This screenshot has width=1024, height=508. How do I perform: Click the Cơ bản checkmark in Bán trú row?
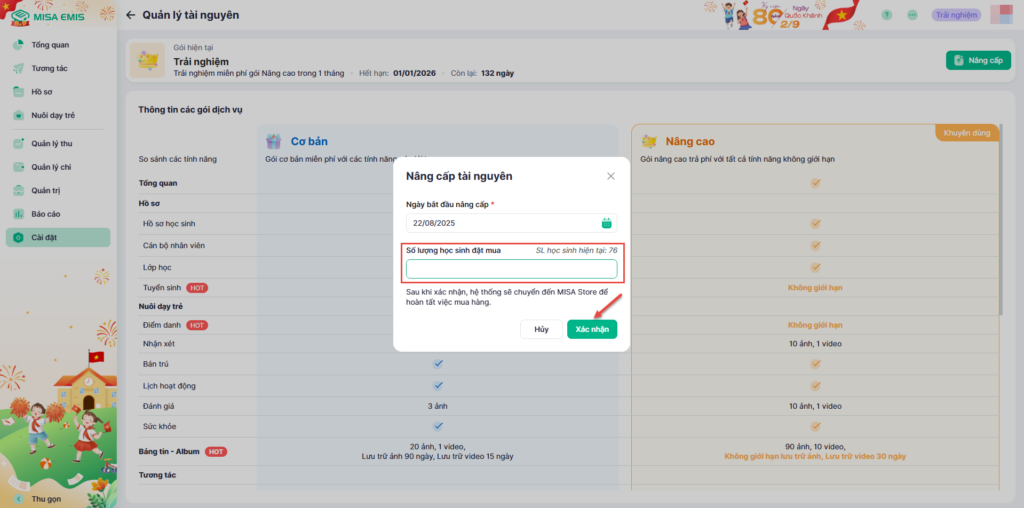click(438, 363)
